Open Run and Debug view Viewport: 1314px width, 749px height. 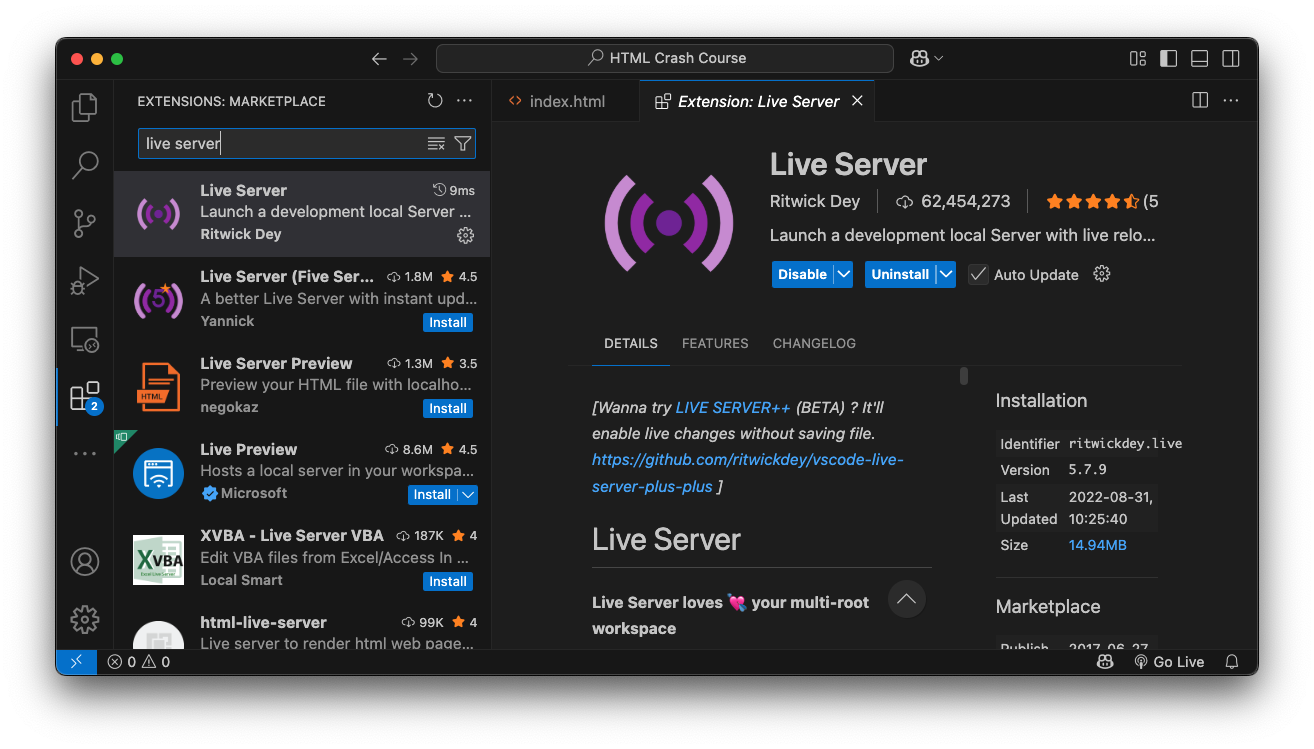tap(85, 281)
